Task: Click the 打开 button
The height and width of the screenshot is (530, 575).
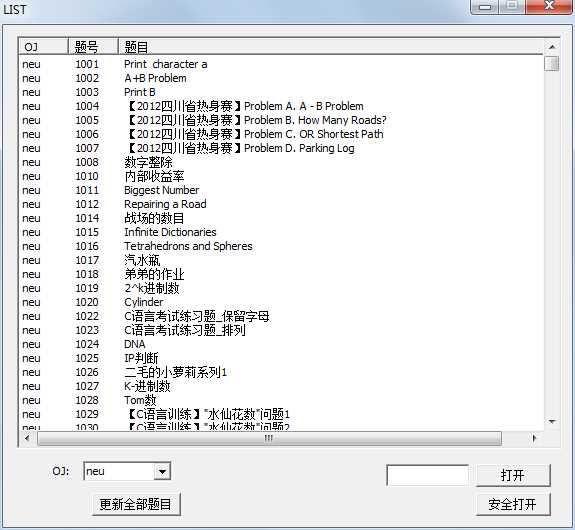Action: 513,475
